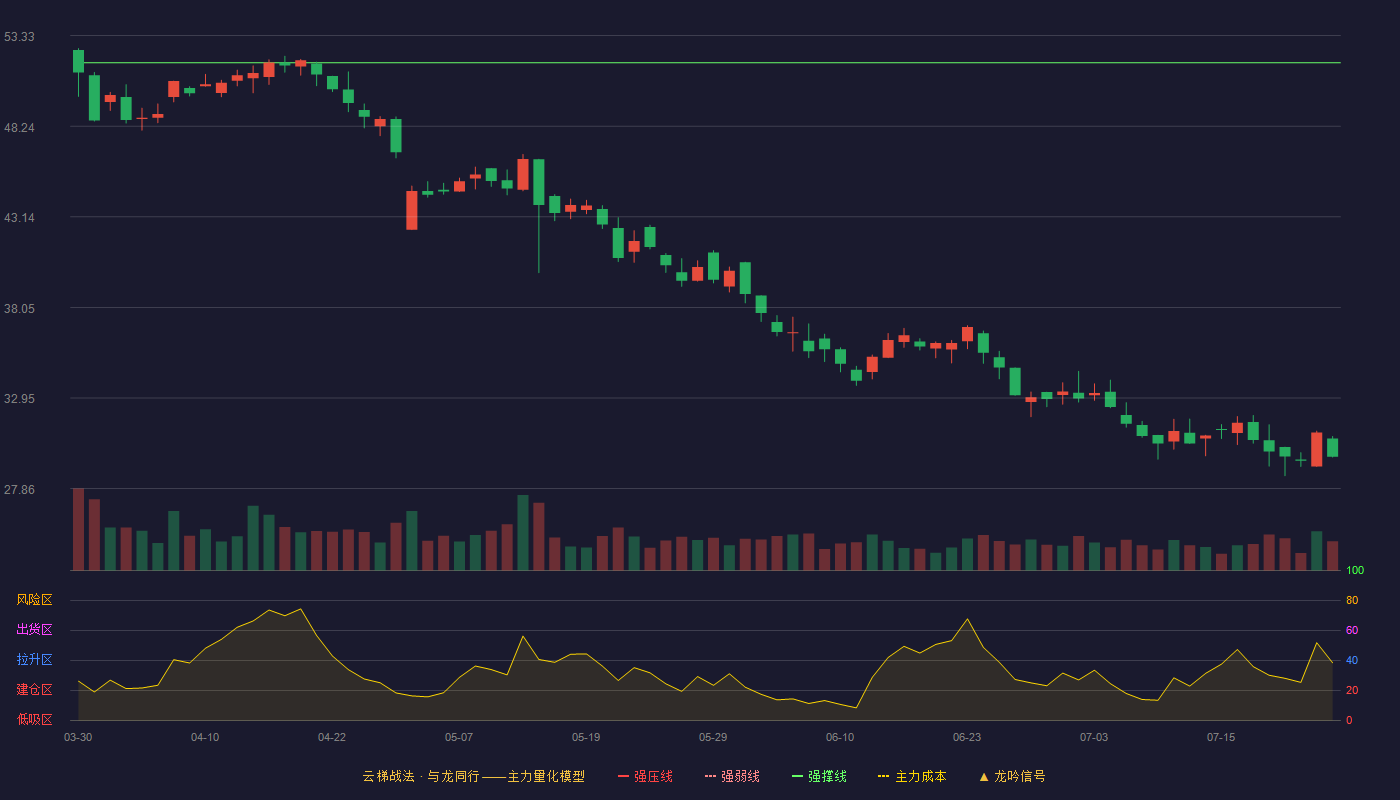Click the 48.24 price axis label
The width and height of the screenshot is (1400, 800).
[19, 127]
